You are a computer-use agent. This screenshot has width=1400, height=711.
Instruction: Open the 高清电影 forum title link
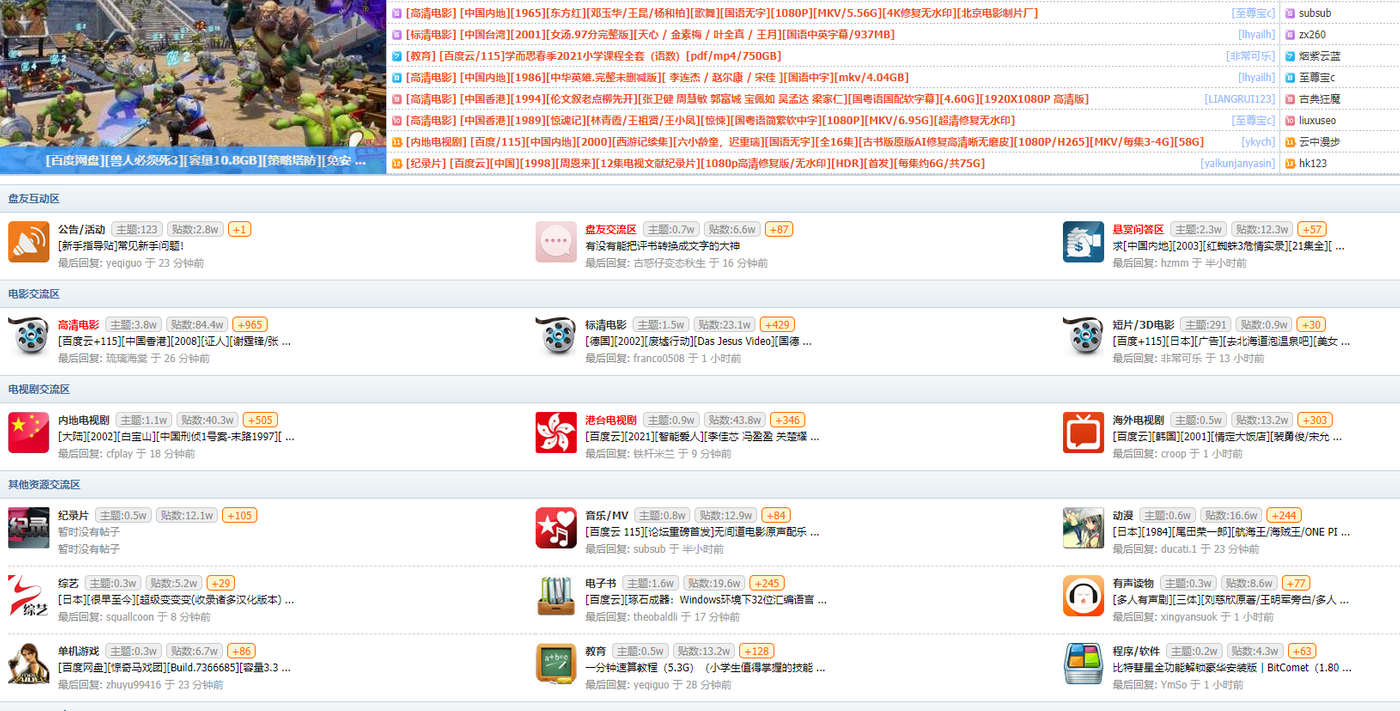pyautogui.click(x=79, y=325)
